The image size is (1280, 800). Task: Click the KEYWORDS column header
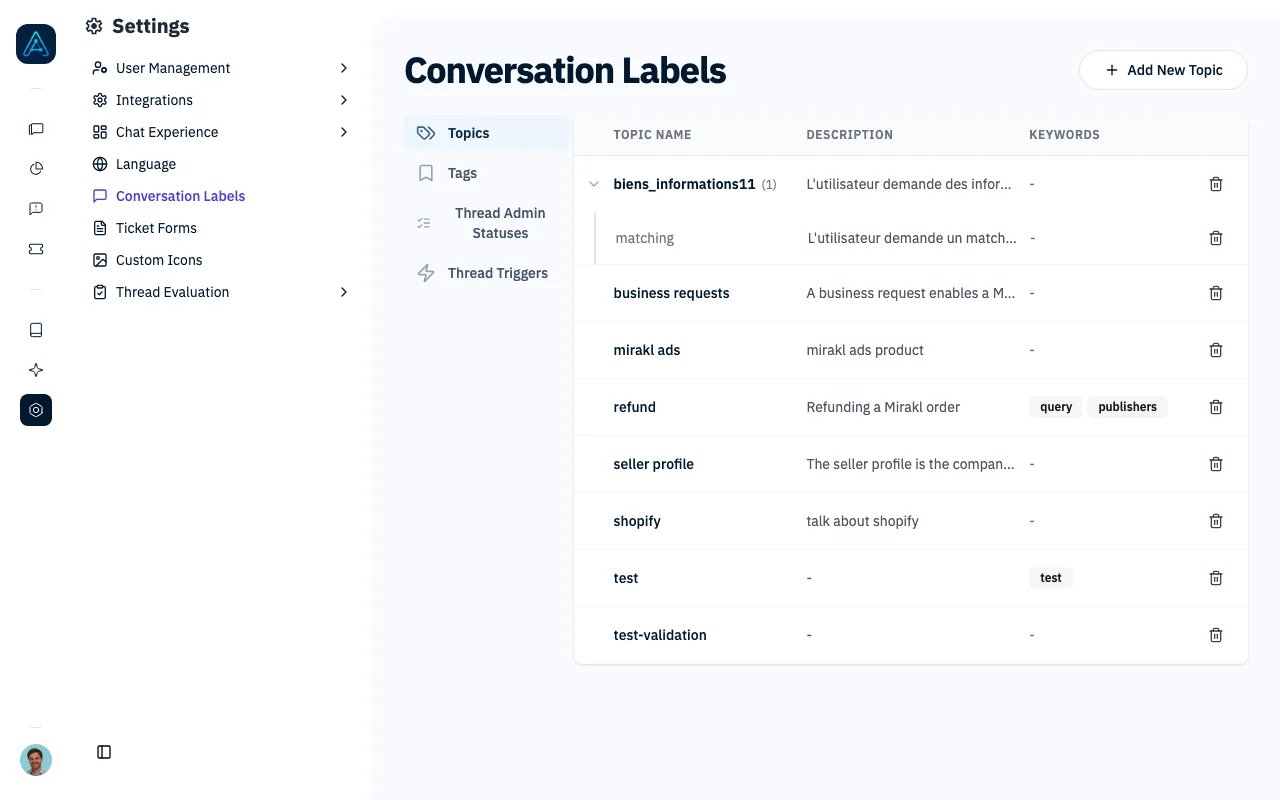click(x=1064, y=135)
